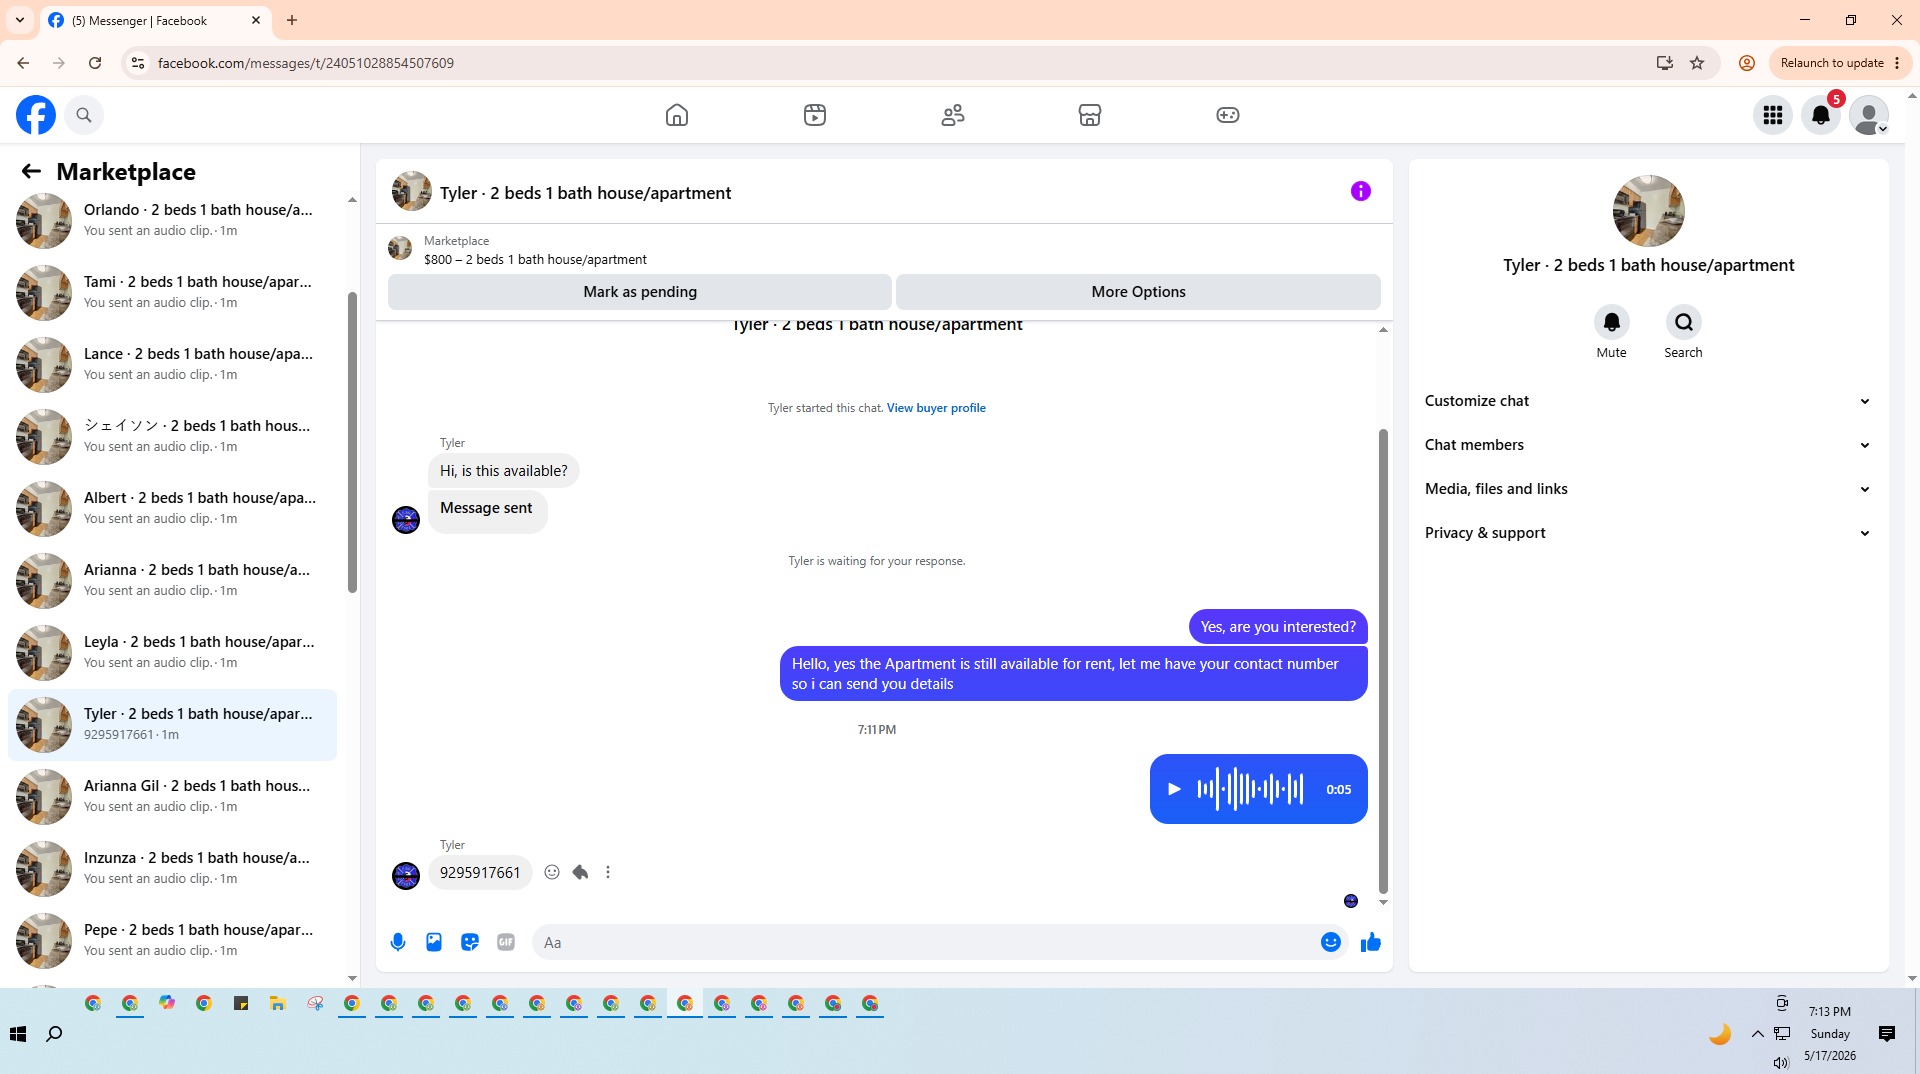This screenshot has height=1074, width=1920.
Task: Close the Messenger browser tab
Action: [256, 20]
